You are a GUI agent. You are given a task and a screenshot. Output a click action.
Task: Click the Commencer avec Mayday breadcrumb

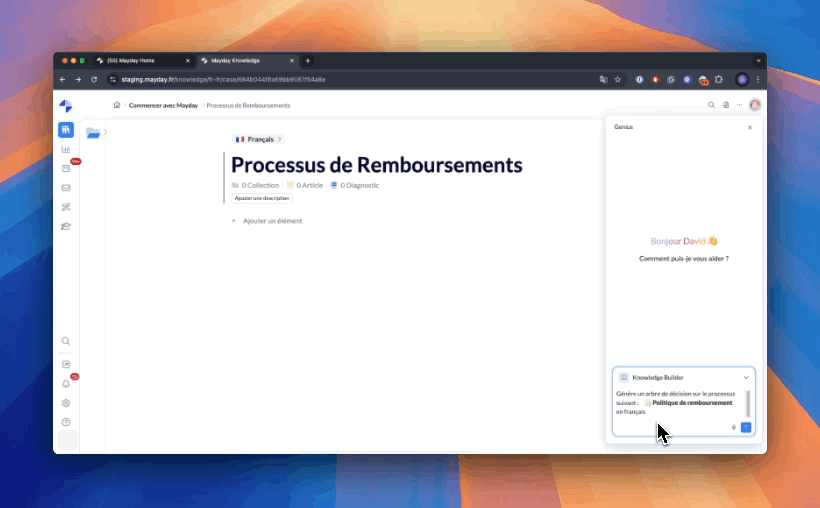tap(163, 105)
